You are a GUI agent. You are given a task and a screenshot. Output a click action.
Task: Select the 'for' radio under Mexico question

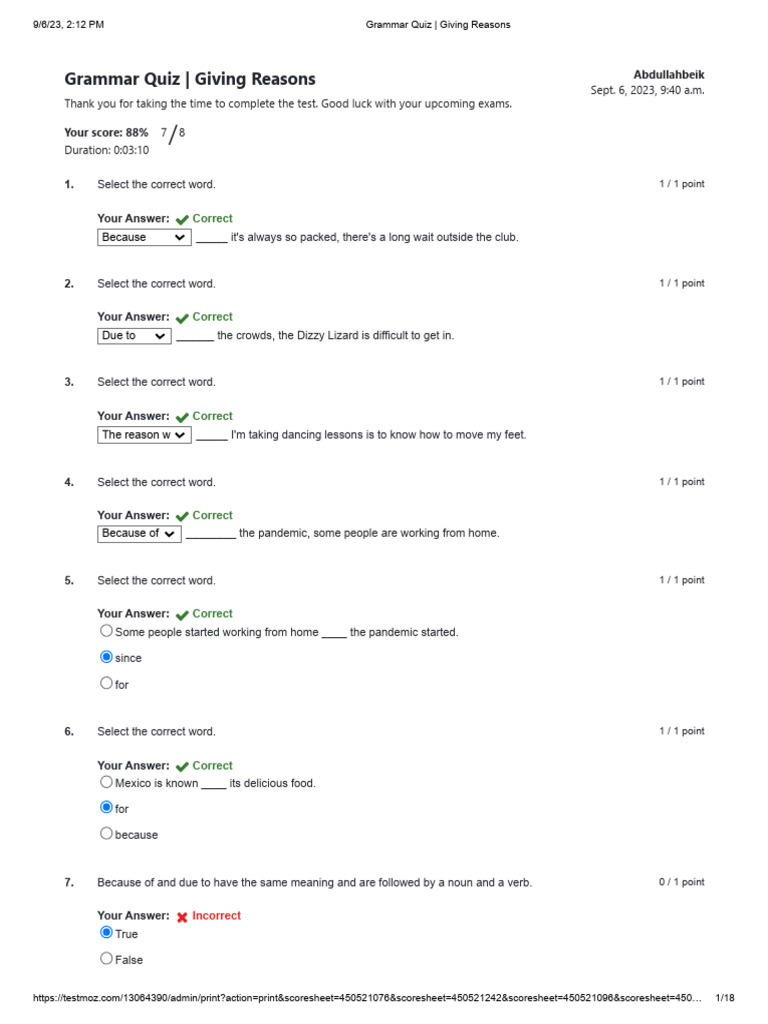(107, 807)
